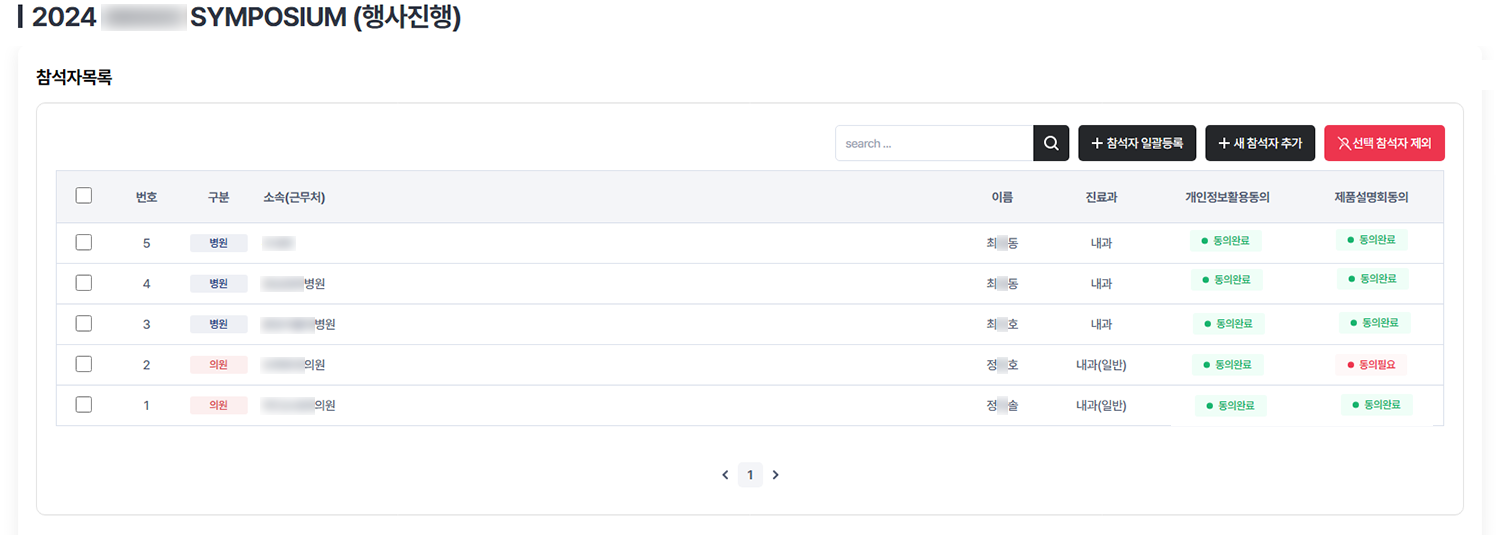
Task: Focus the search input field
Action: [934, 143]
